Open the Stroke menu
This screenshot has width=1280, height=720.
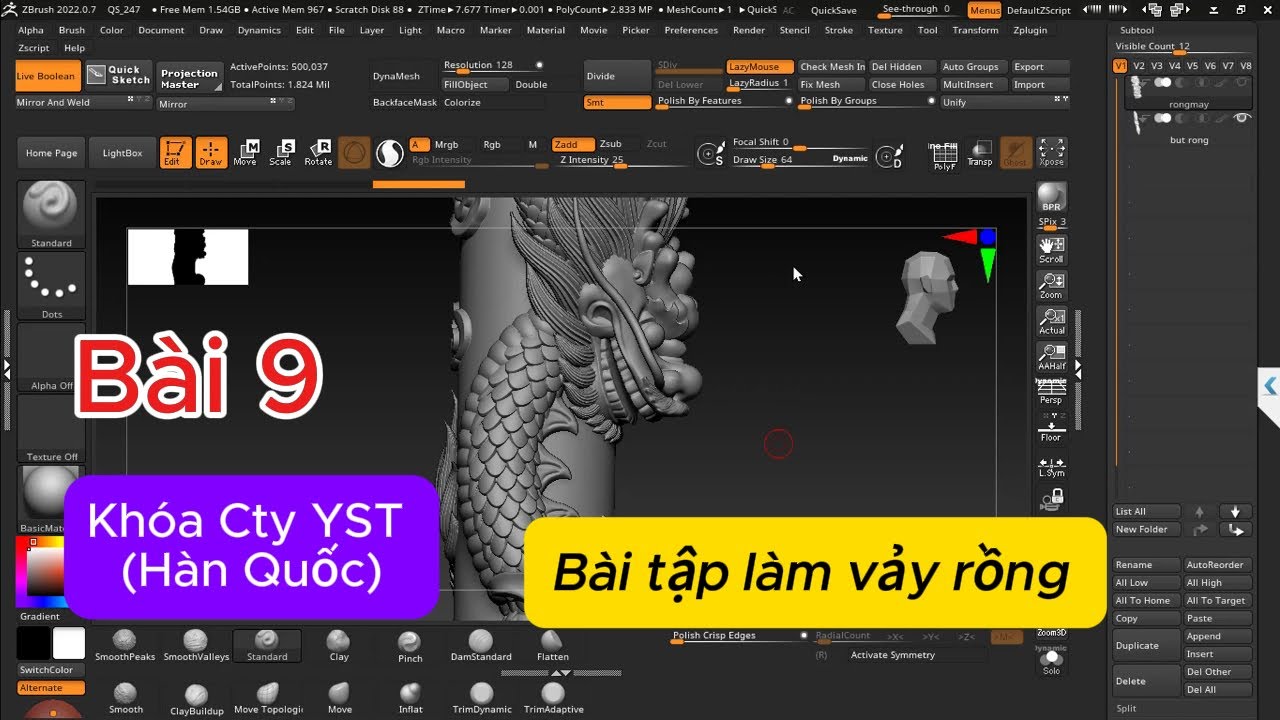click(x=839, y=30)
